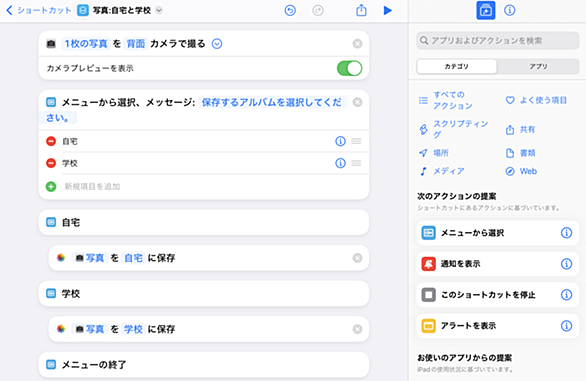
Task: Click Photos icon in 自宅に保存 action
Action: (61, 258)
